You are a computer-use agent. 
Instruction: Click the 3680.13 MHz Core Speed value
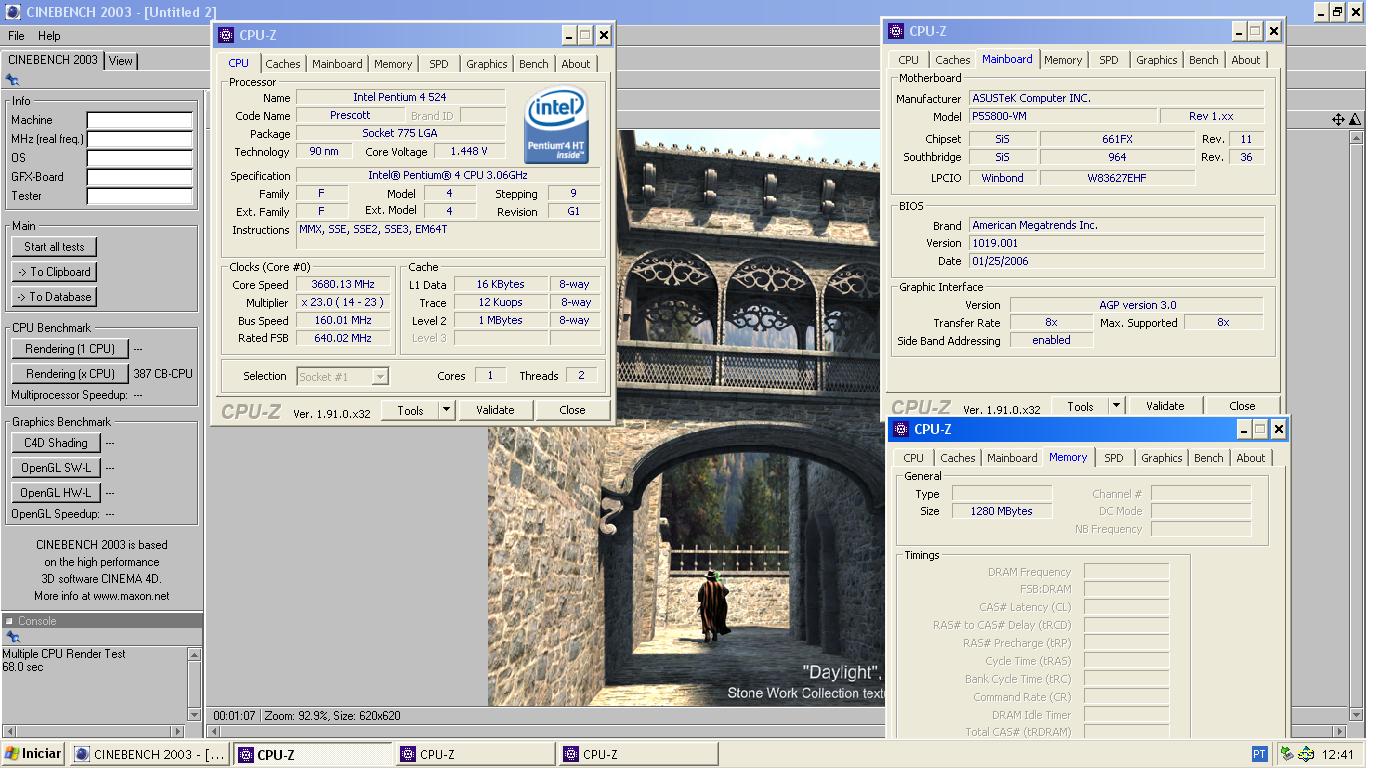tap(343, 285)
